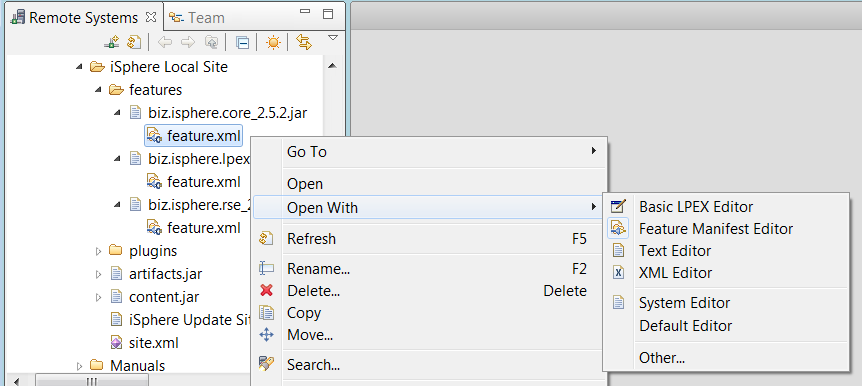Select the Manuals folder
Image resolution: width=862 pixels, height=386 pixels.
click(137, 366)
